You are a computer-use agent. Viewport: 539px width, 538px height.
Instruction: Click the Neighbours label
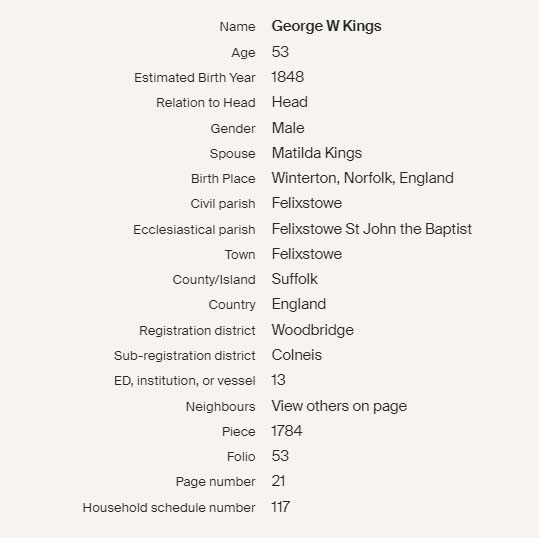(220, 407)
